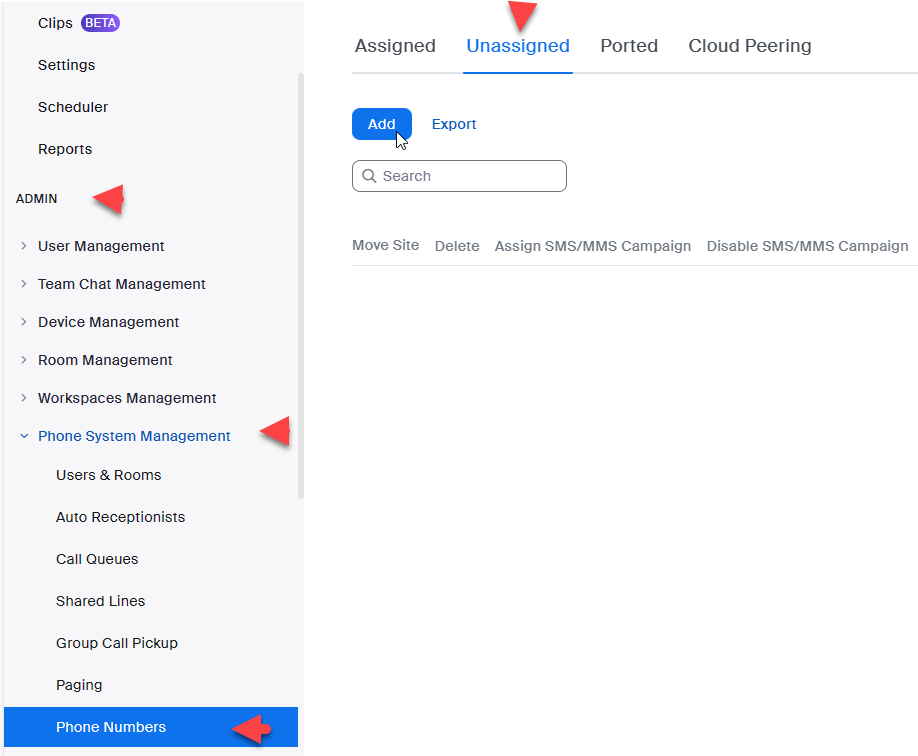The image size is (918, 756).
Task: Switch to the Assigned tab
Action: (395, 46)
